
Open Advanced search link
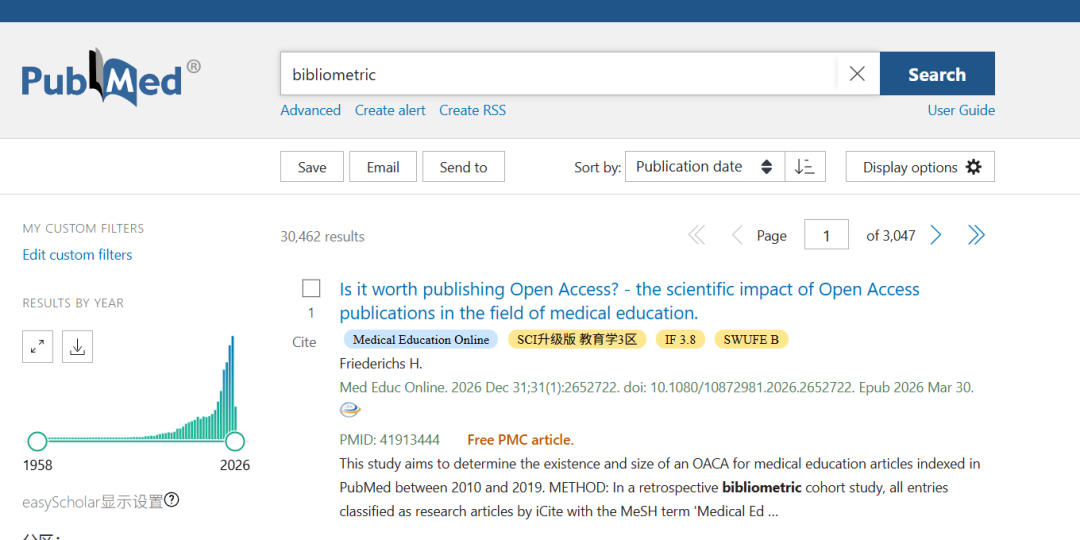click(x=311, y=110)
